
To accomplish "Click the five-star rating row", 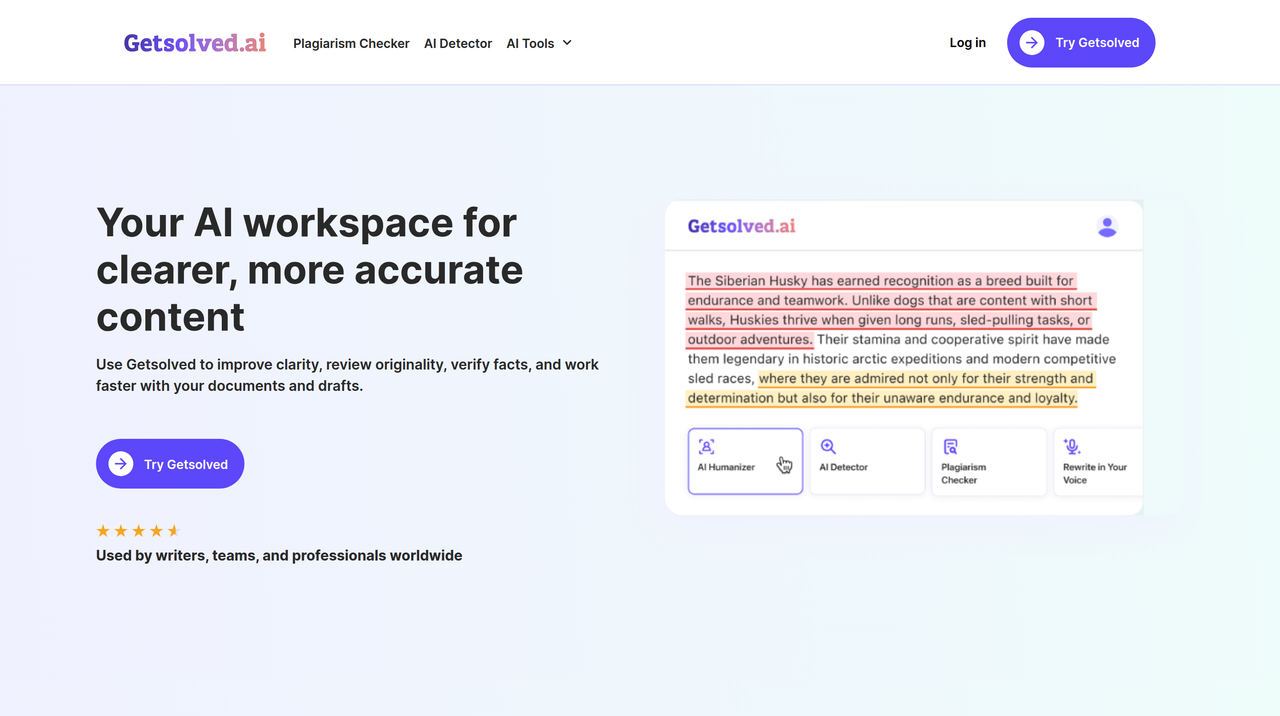I will 138,531.
